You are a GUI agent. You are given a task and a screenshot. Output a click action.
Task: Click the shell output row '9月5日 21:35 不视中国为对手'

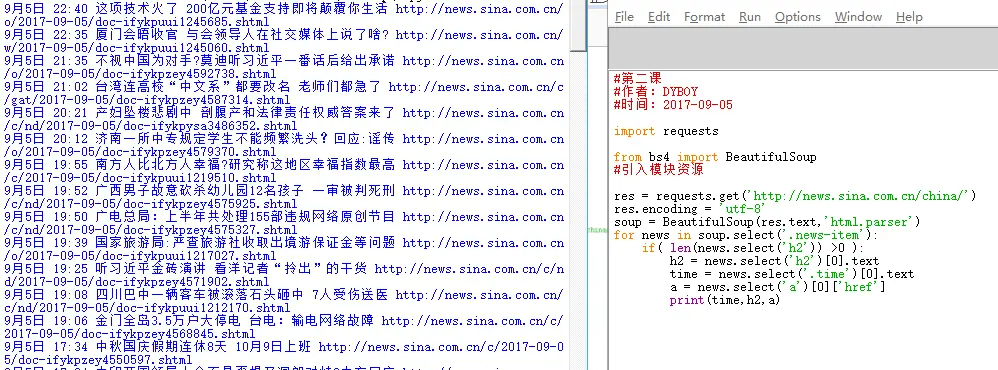[283, 61]
